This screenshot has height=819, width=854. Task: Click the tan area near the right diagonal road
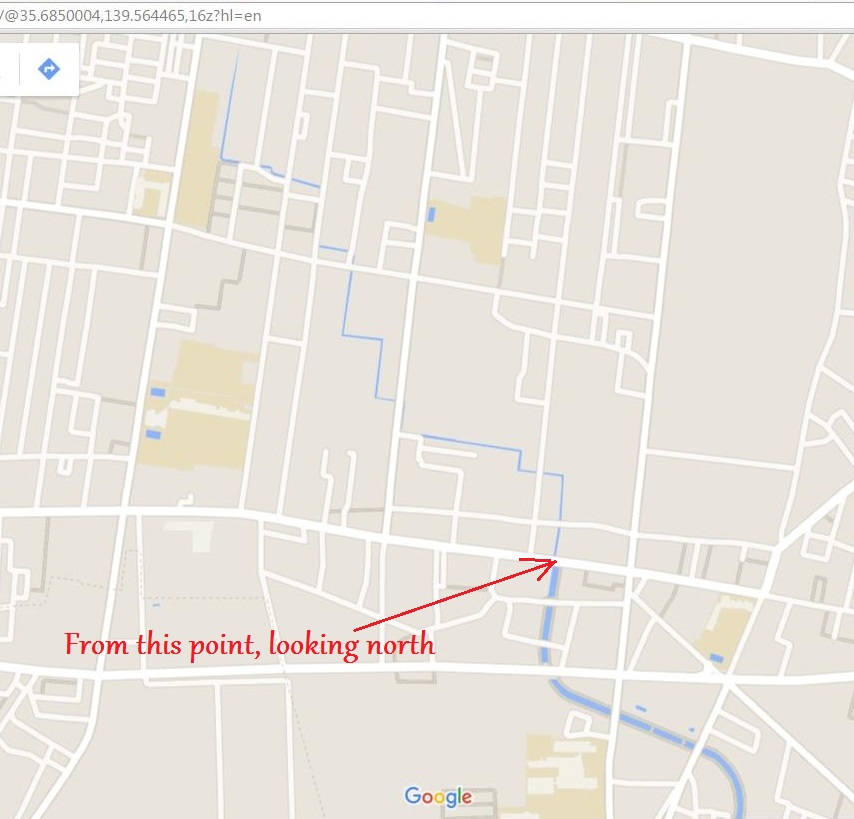[726, 626]
